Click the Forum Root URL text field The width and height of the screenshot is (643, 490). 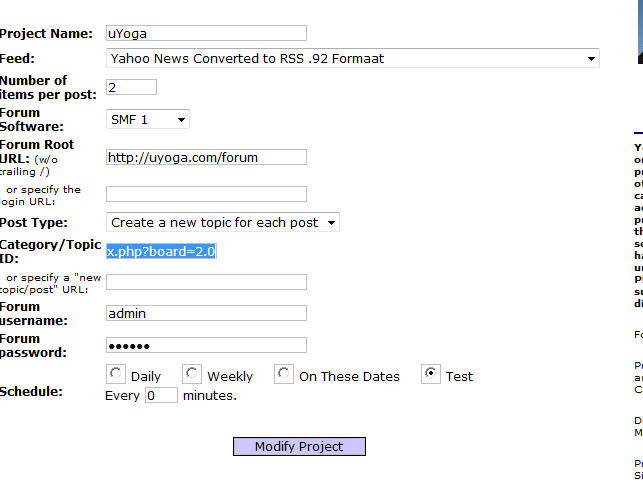[x=206, y=157]
